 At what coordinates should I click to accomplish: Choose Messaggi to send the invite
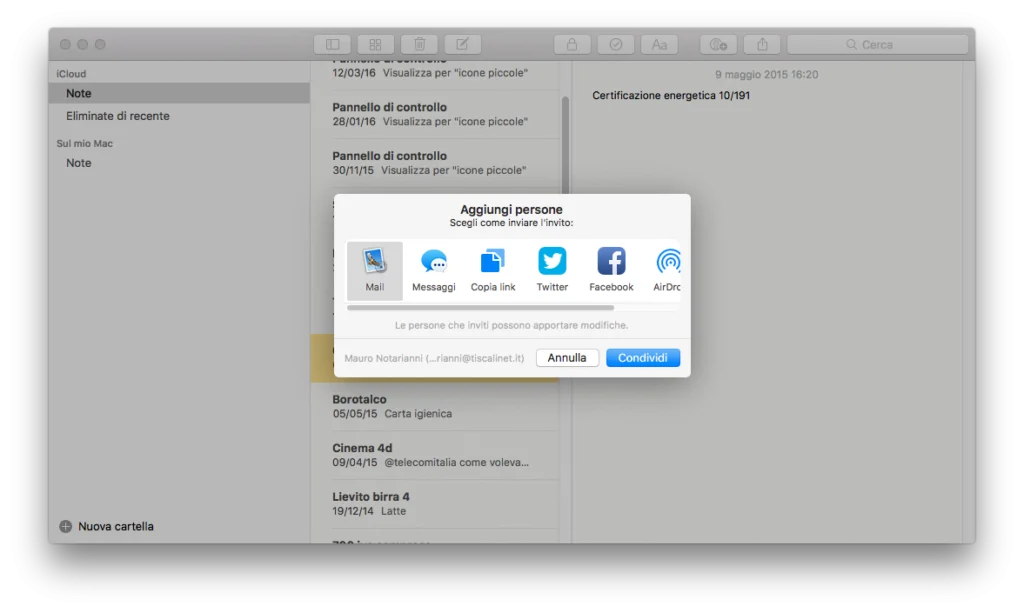(x=434, y=268)
